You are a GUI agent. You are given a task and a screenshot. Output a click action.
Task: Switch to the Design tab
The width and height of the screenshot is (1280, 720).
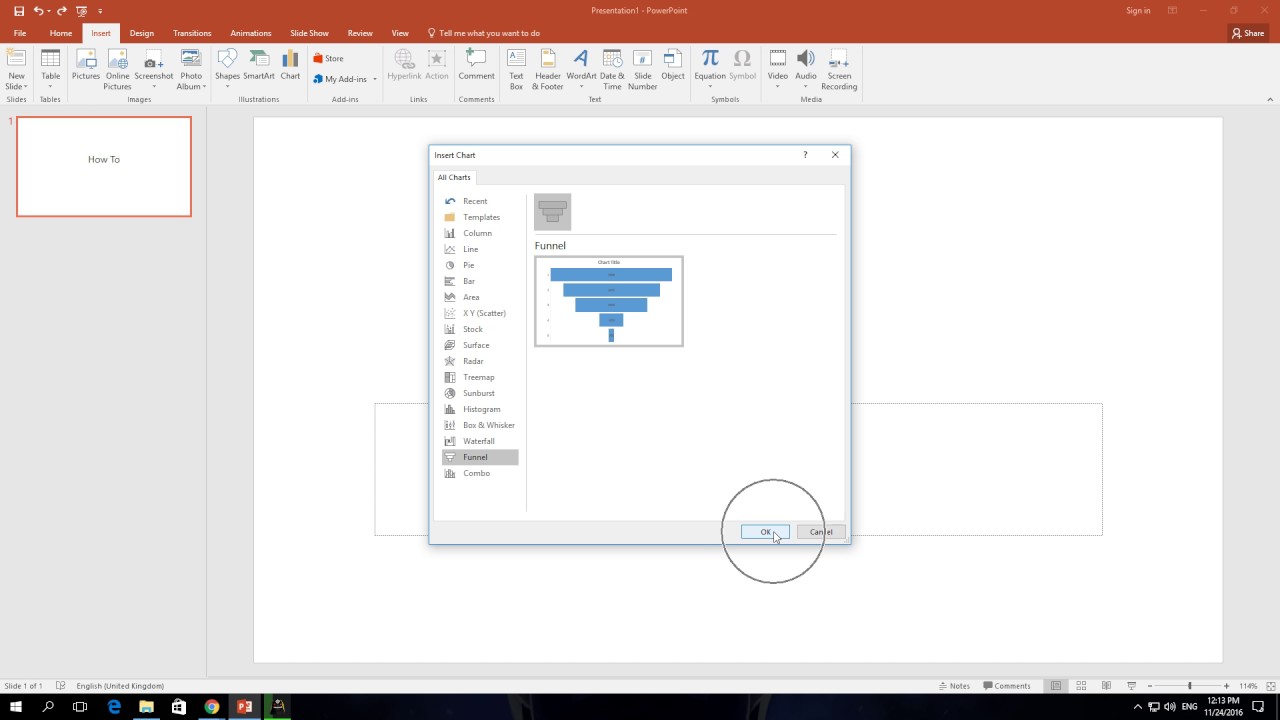[142, 33]
